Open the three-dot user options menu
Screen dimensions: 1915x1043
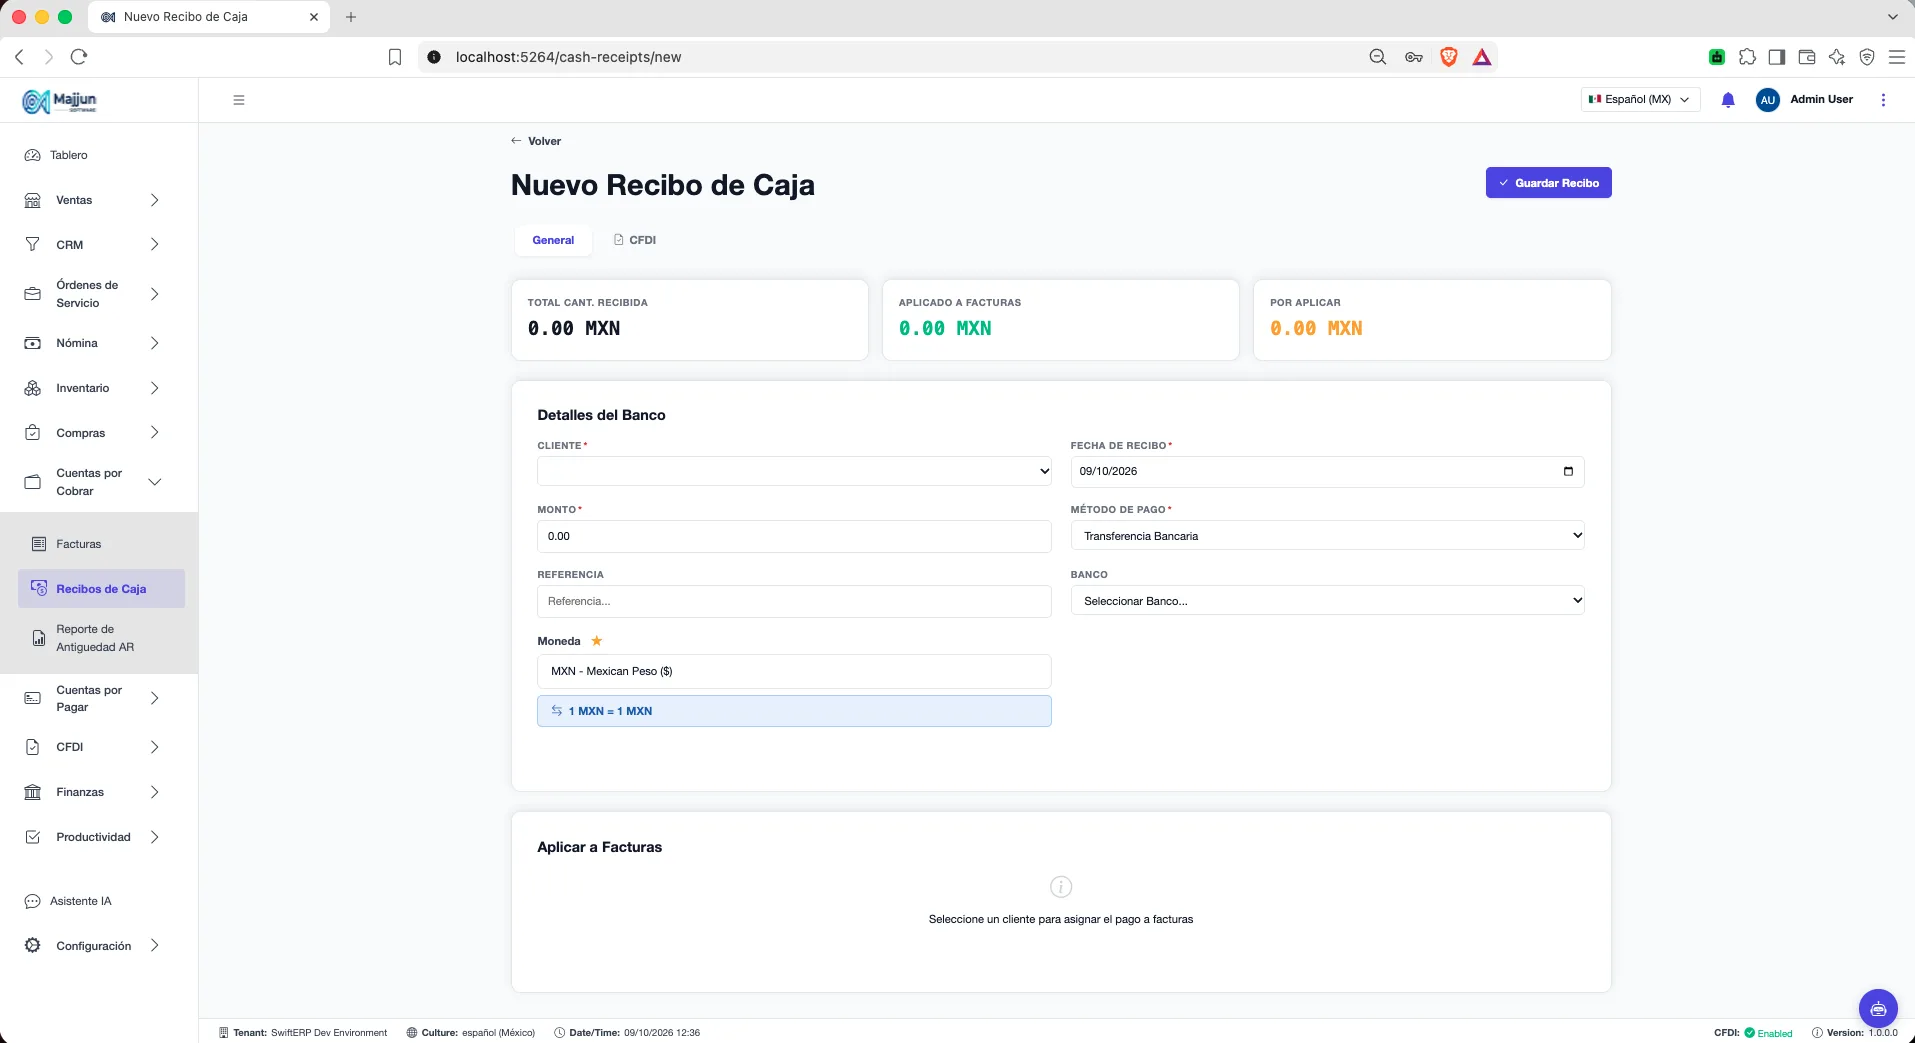[1883, 100]
